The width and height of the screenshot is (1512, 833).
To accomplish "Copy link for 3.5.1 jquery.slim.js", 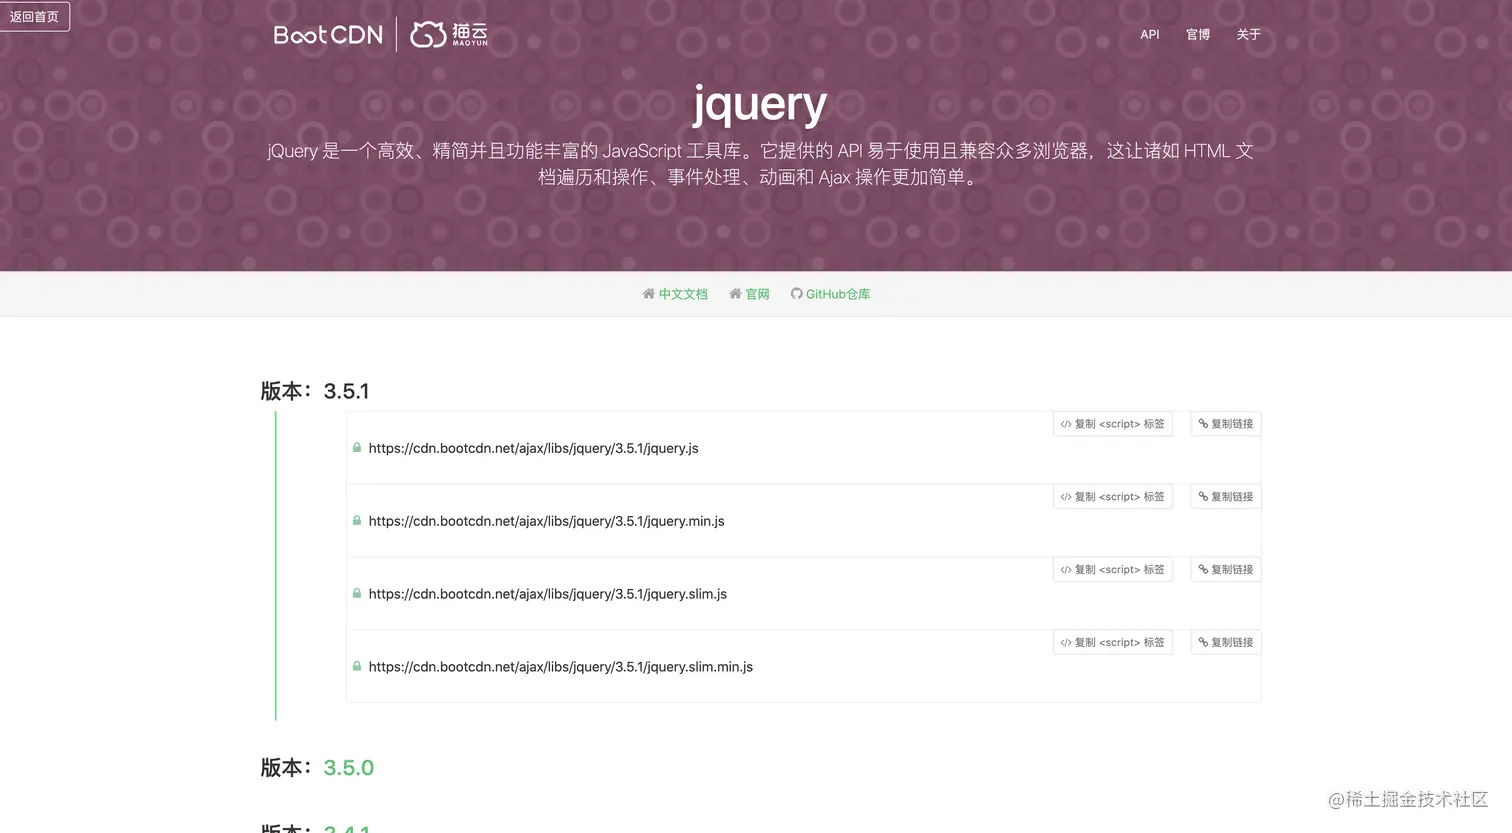I will (1226, 570).
